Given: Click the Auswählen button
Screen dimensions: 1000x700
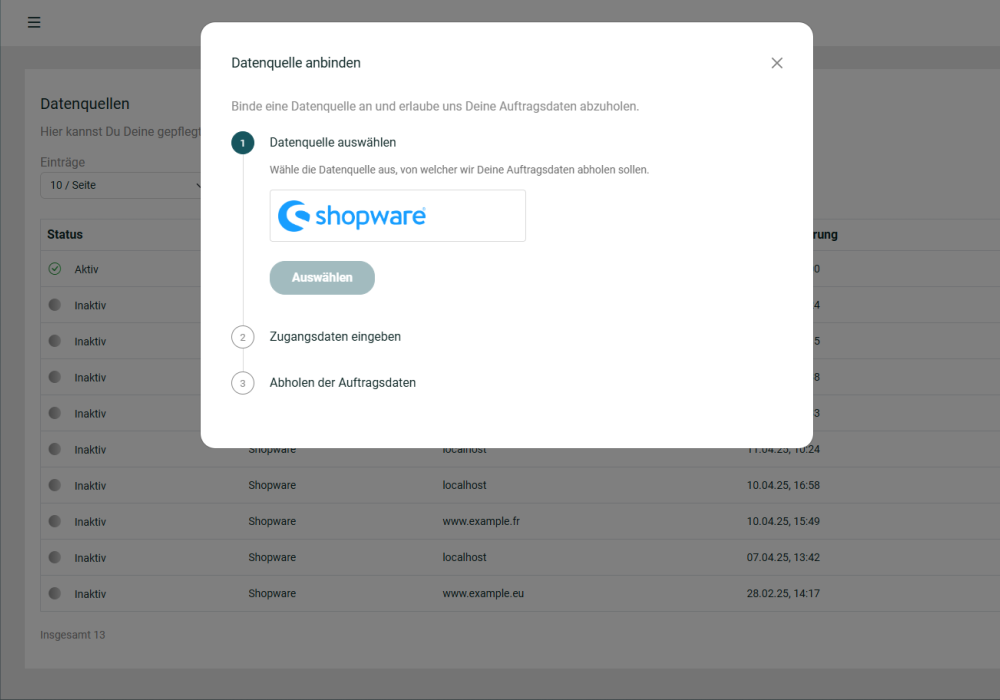Looking at the screenshot, I should (322, 277).
